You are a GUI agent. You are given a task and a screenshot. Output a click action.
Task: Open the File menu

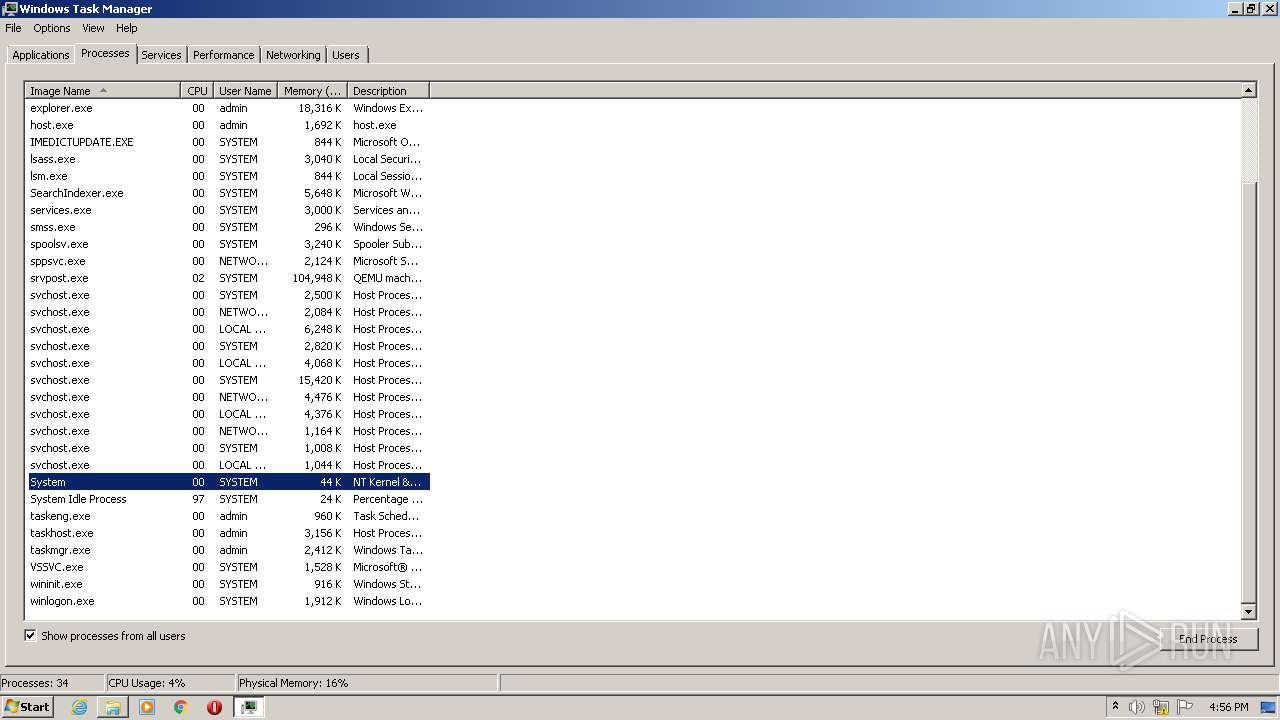(13, 28)
